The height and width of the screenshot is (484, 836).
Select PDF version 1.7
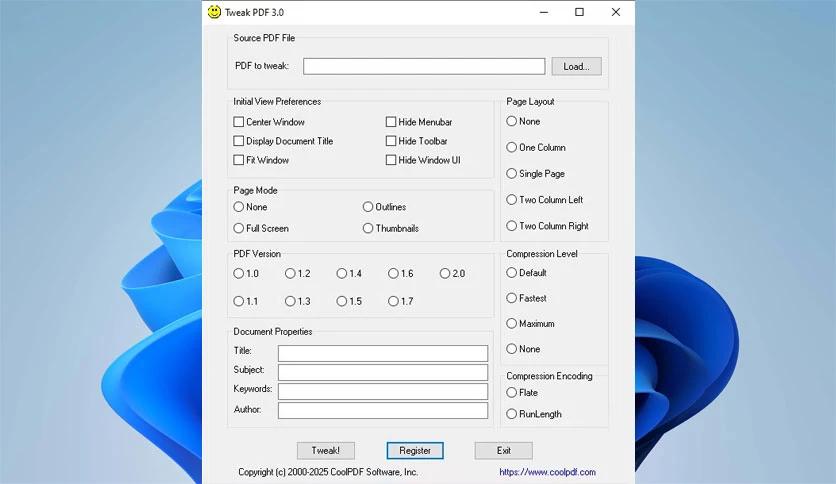(394, 301)
